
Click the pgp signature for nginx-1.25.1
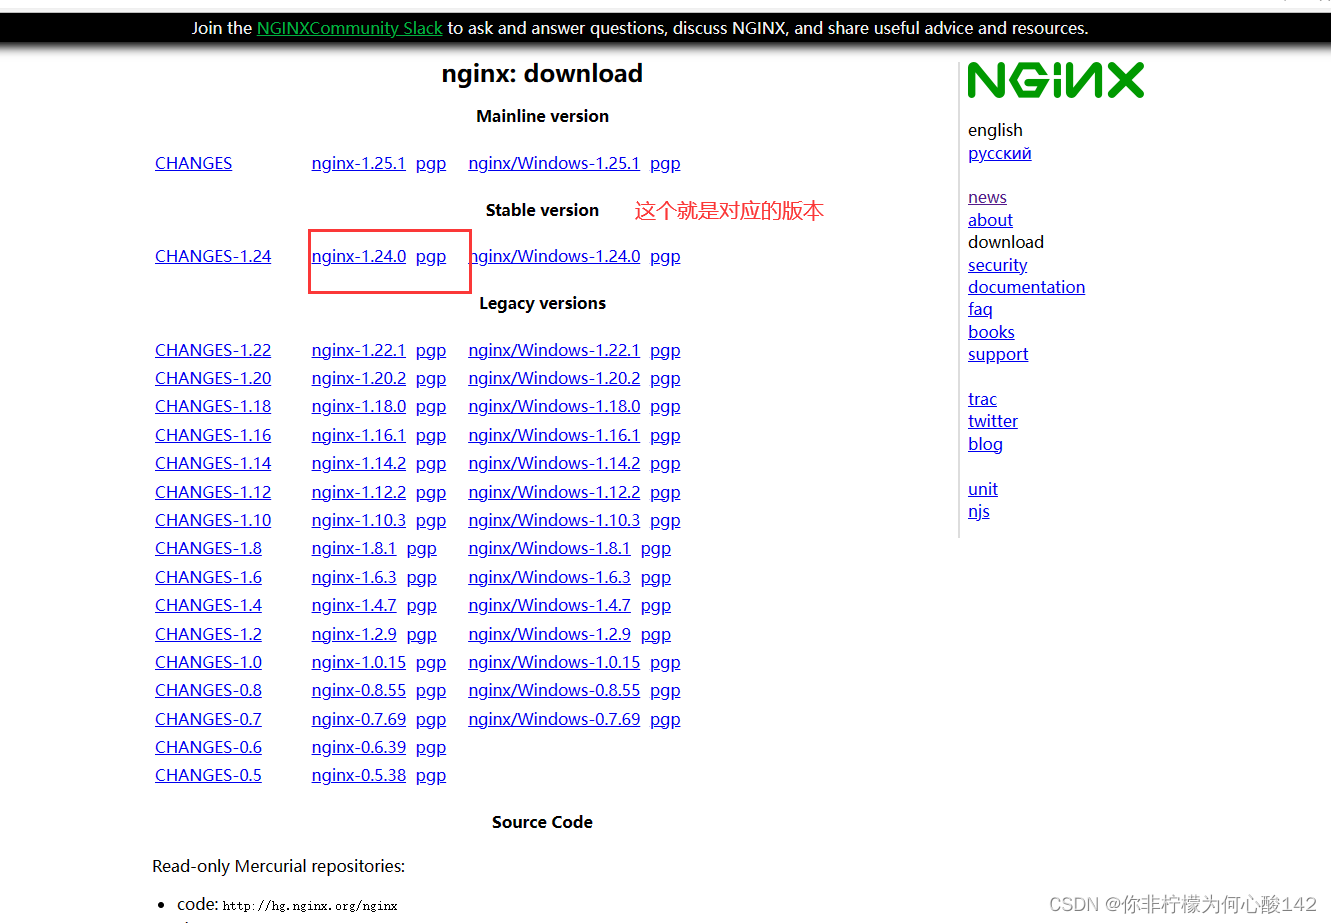(430, 163)
